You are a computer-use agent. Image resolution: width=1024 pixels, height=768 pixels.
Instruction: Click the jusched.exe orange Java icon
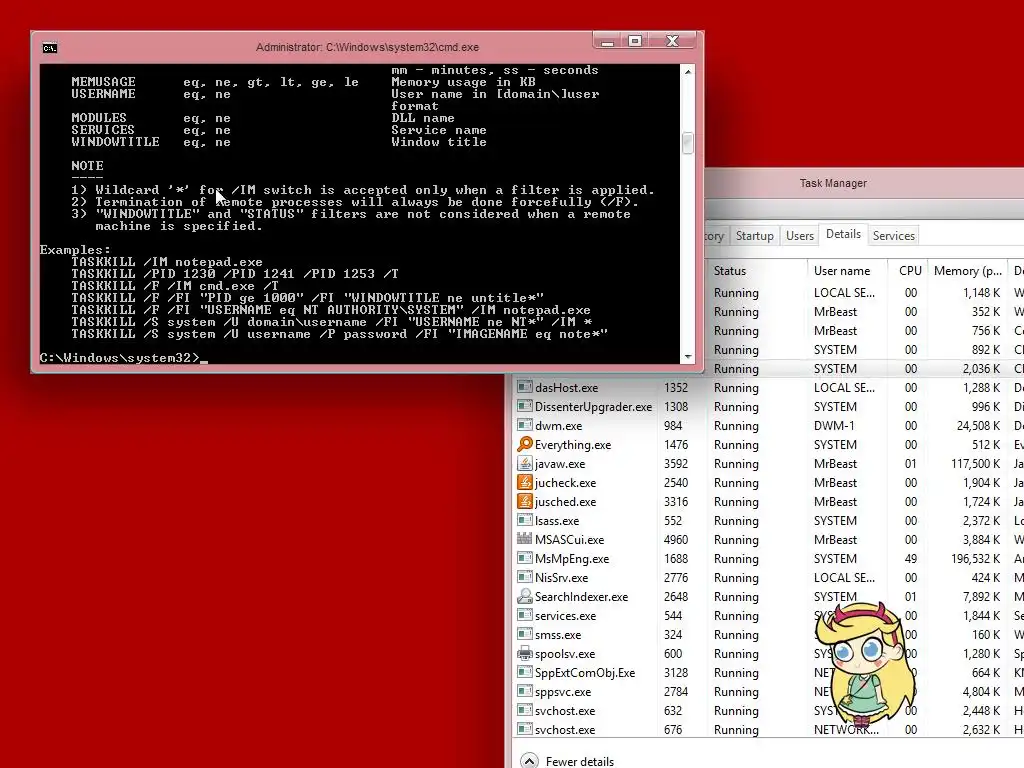tap(524, 501)
